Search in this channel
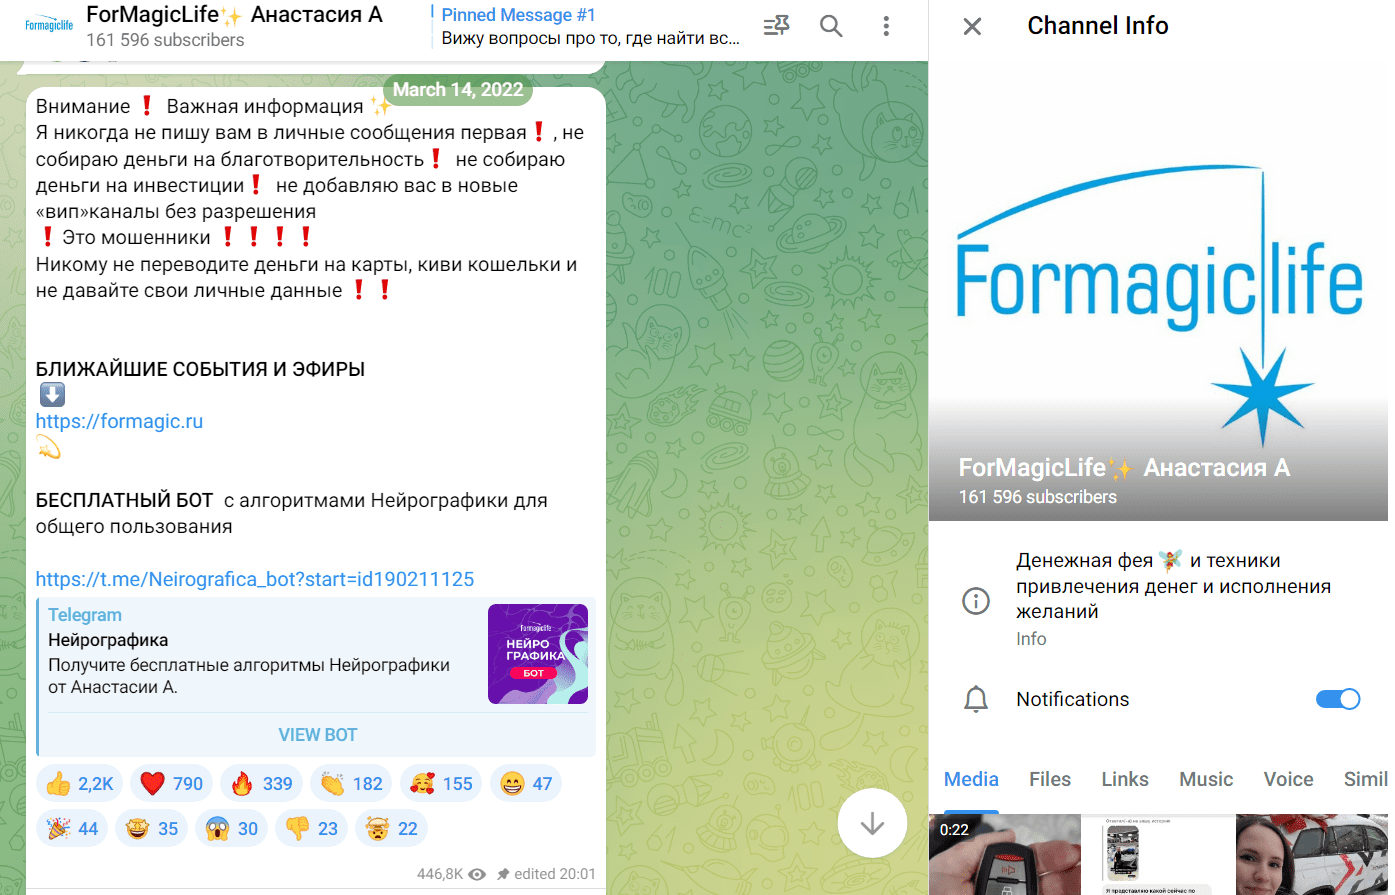This screenshot has height=895, width=1395. tap(831, 26)
